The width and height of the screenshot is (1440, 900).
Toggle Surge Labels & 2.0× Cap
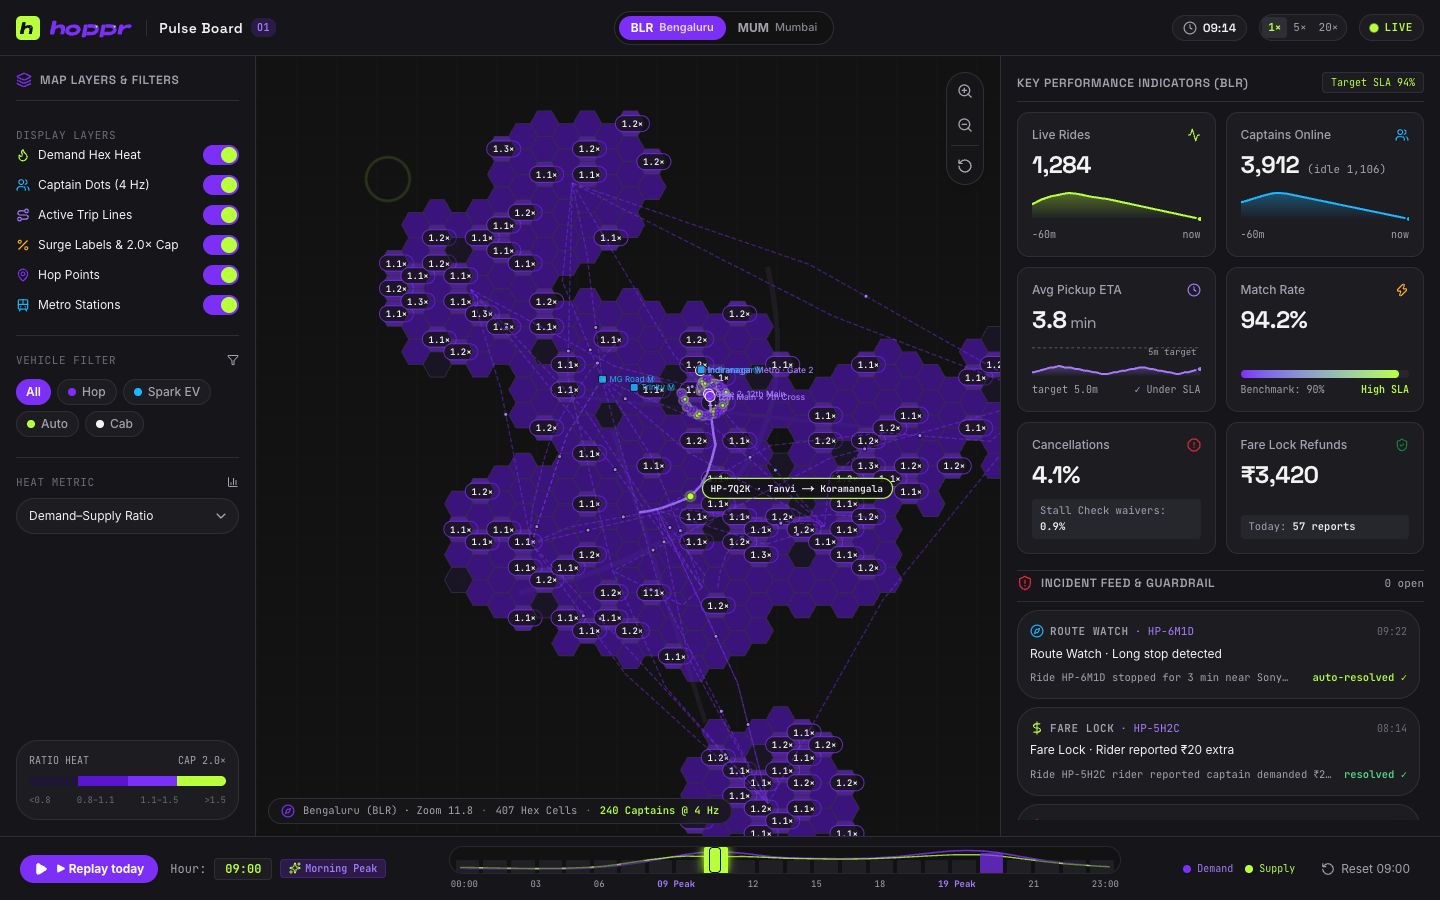click(221, 245)
